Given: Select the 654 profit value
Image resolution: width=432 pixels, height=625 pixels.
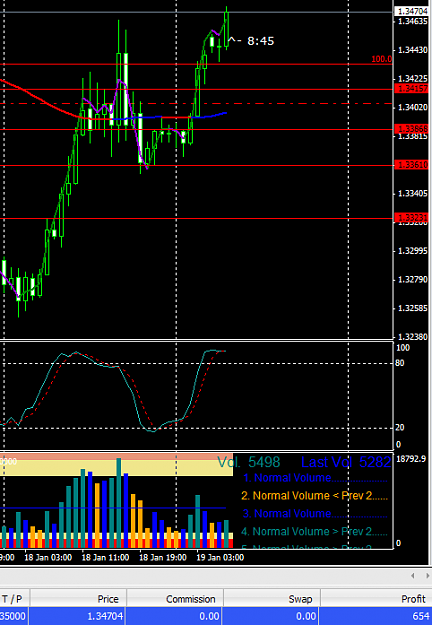Looking at the screenshot, I should click(421, 617).
